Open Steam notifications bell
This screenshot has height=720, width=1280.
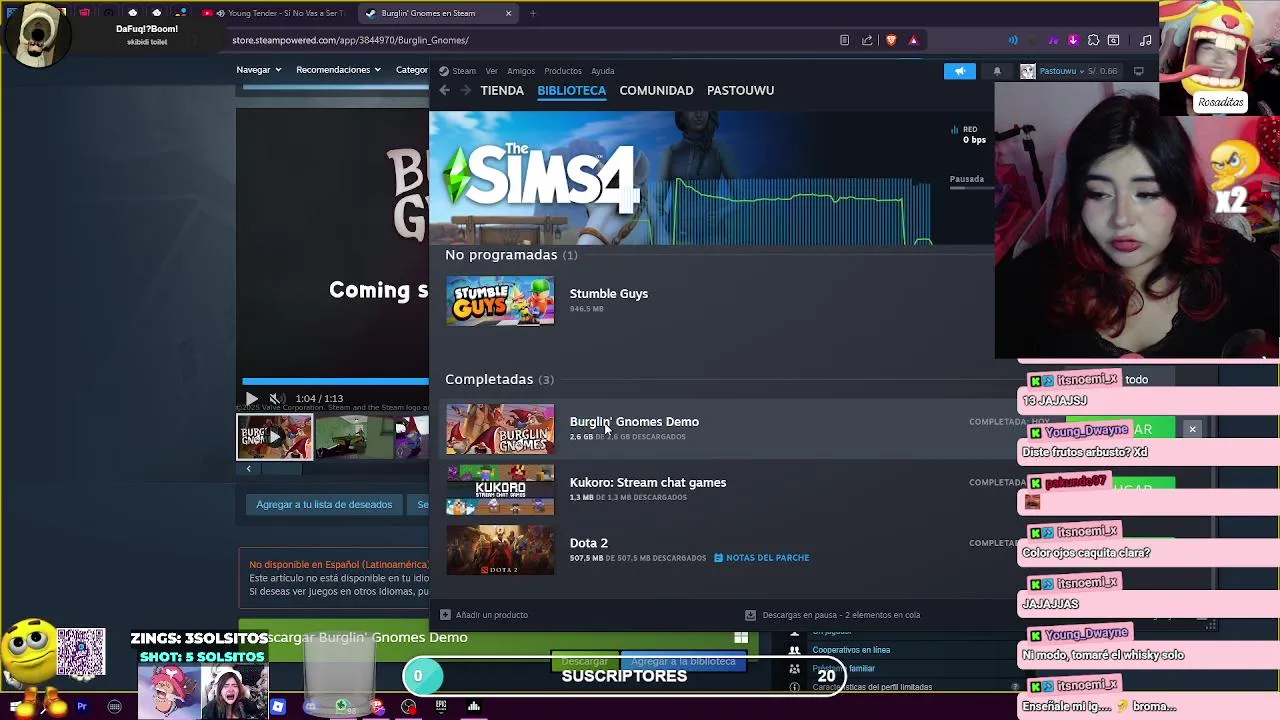[997, 71]
